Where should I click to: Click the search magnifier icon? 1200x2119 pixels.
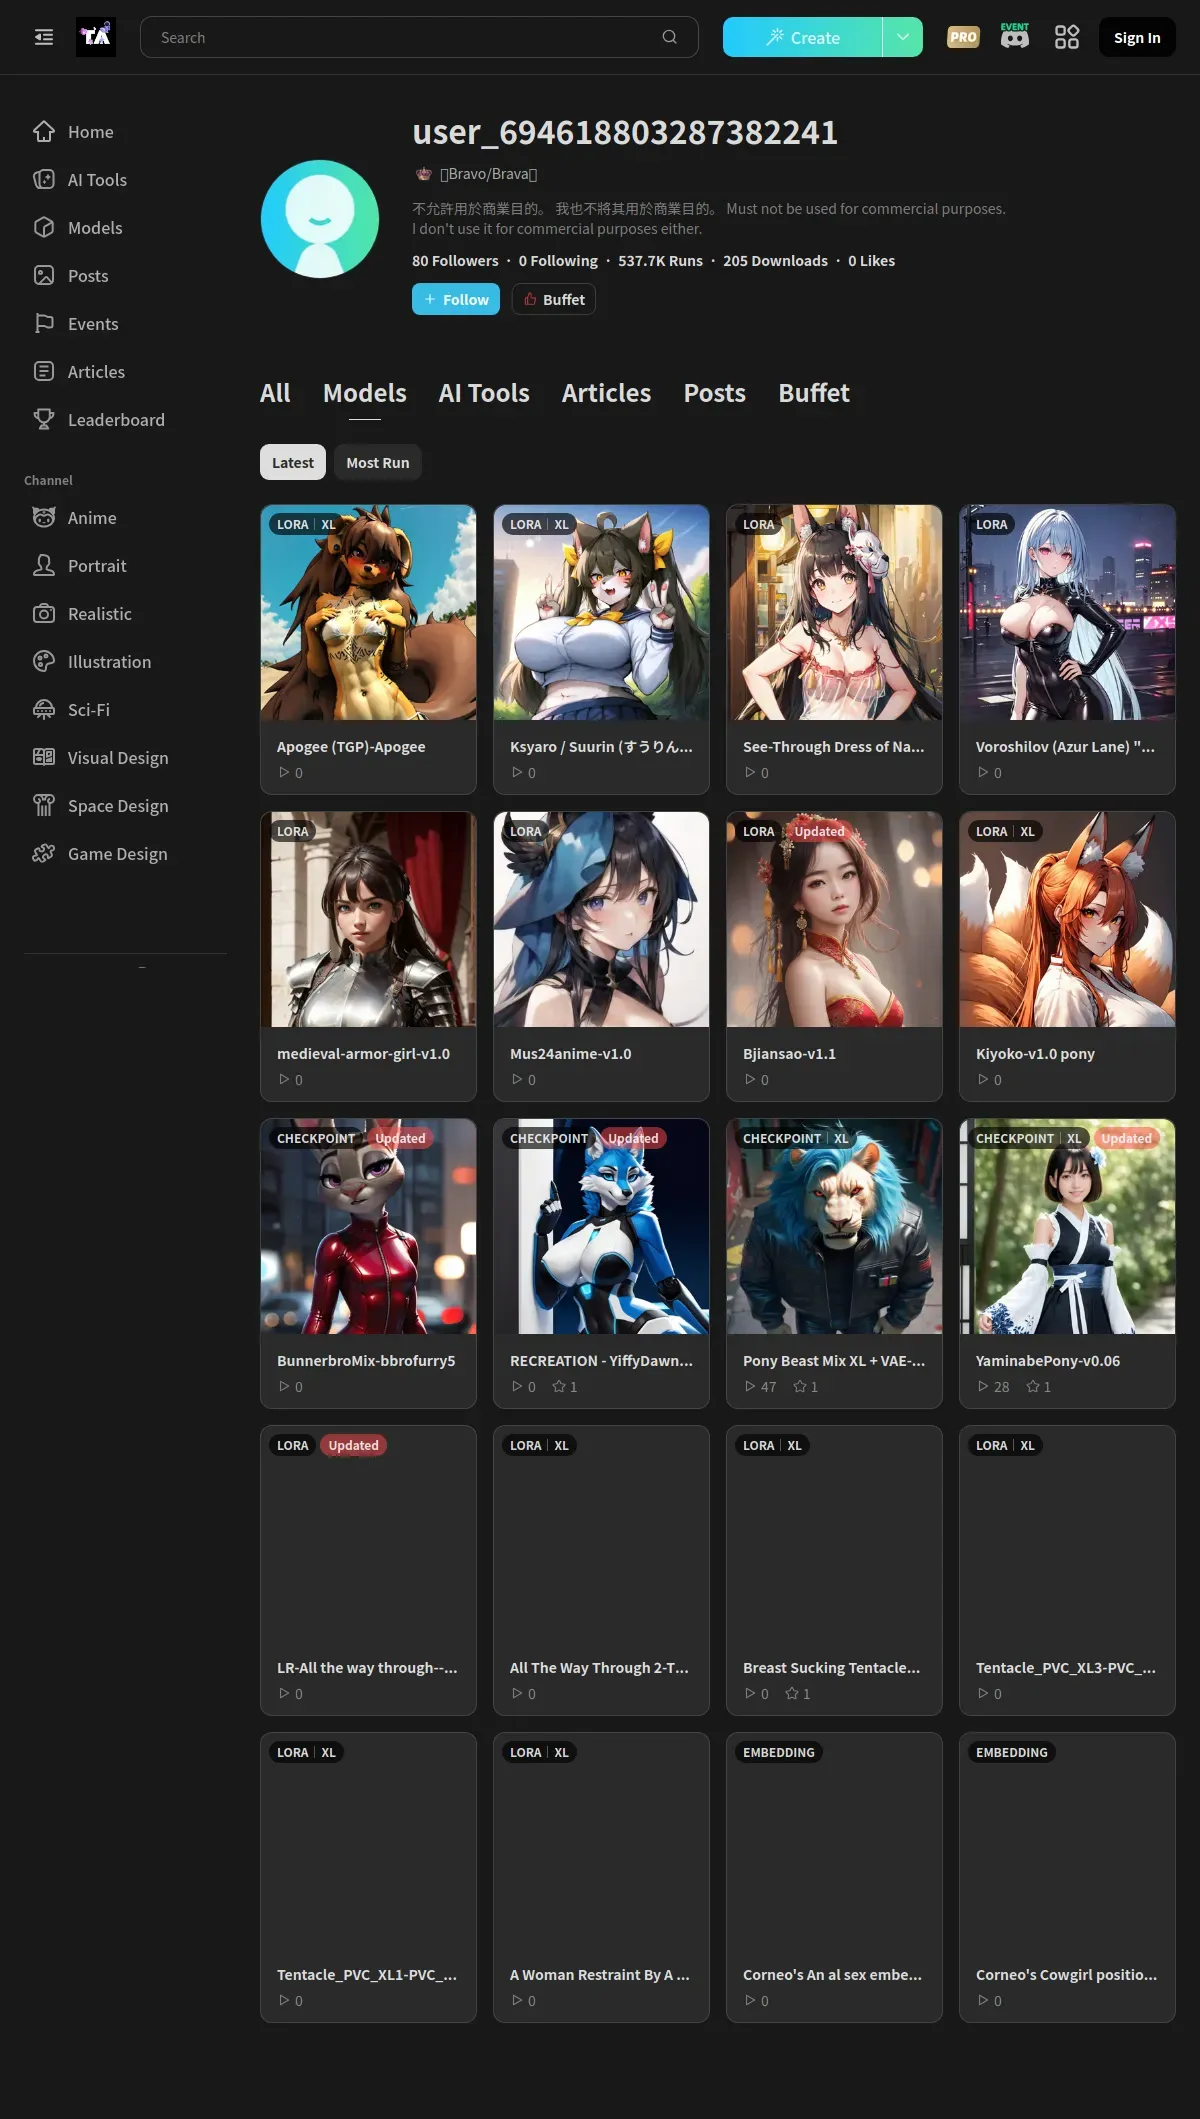coord(669,37)
